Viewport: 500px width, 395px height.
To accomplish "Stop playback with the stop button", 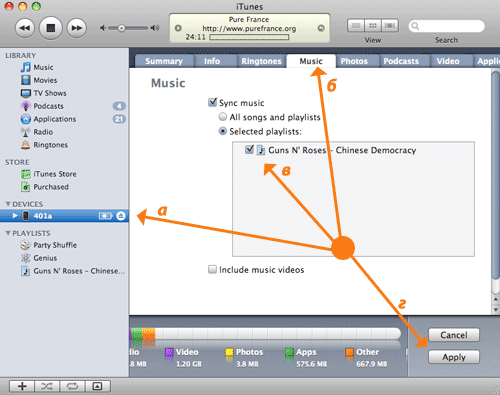I will click(51, 28).
